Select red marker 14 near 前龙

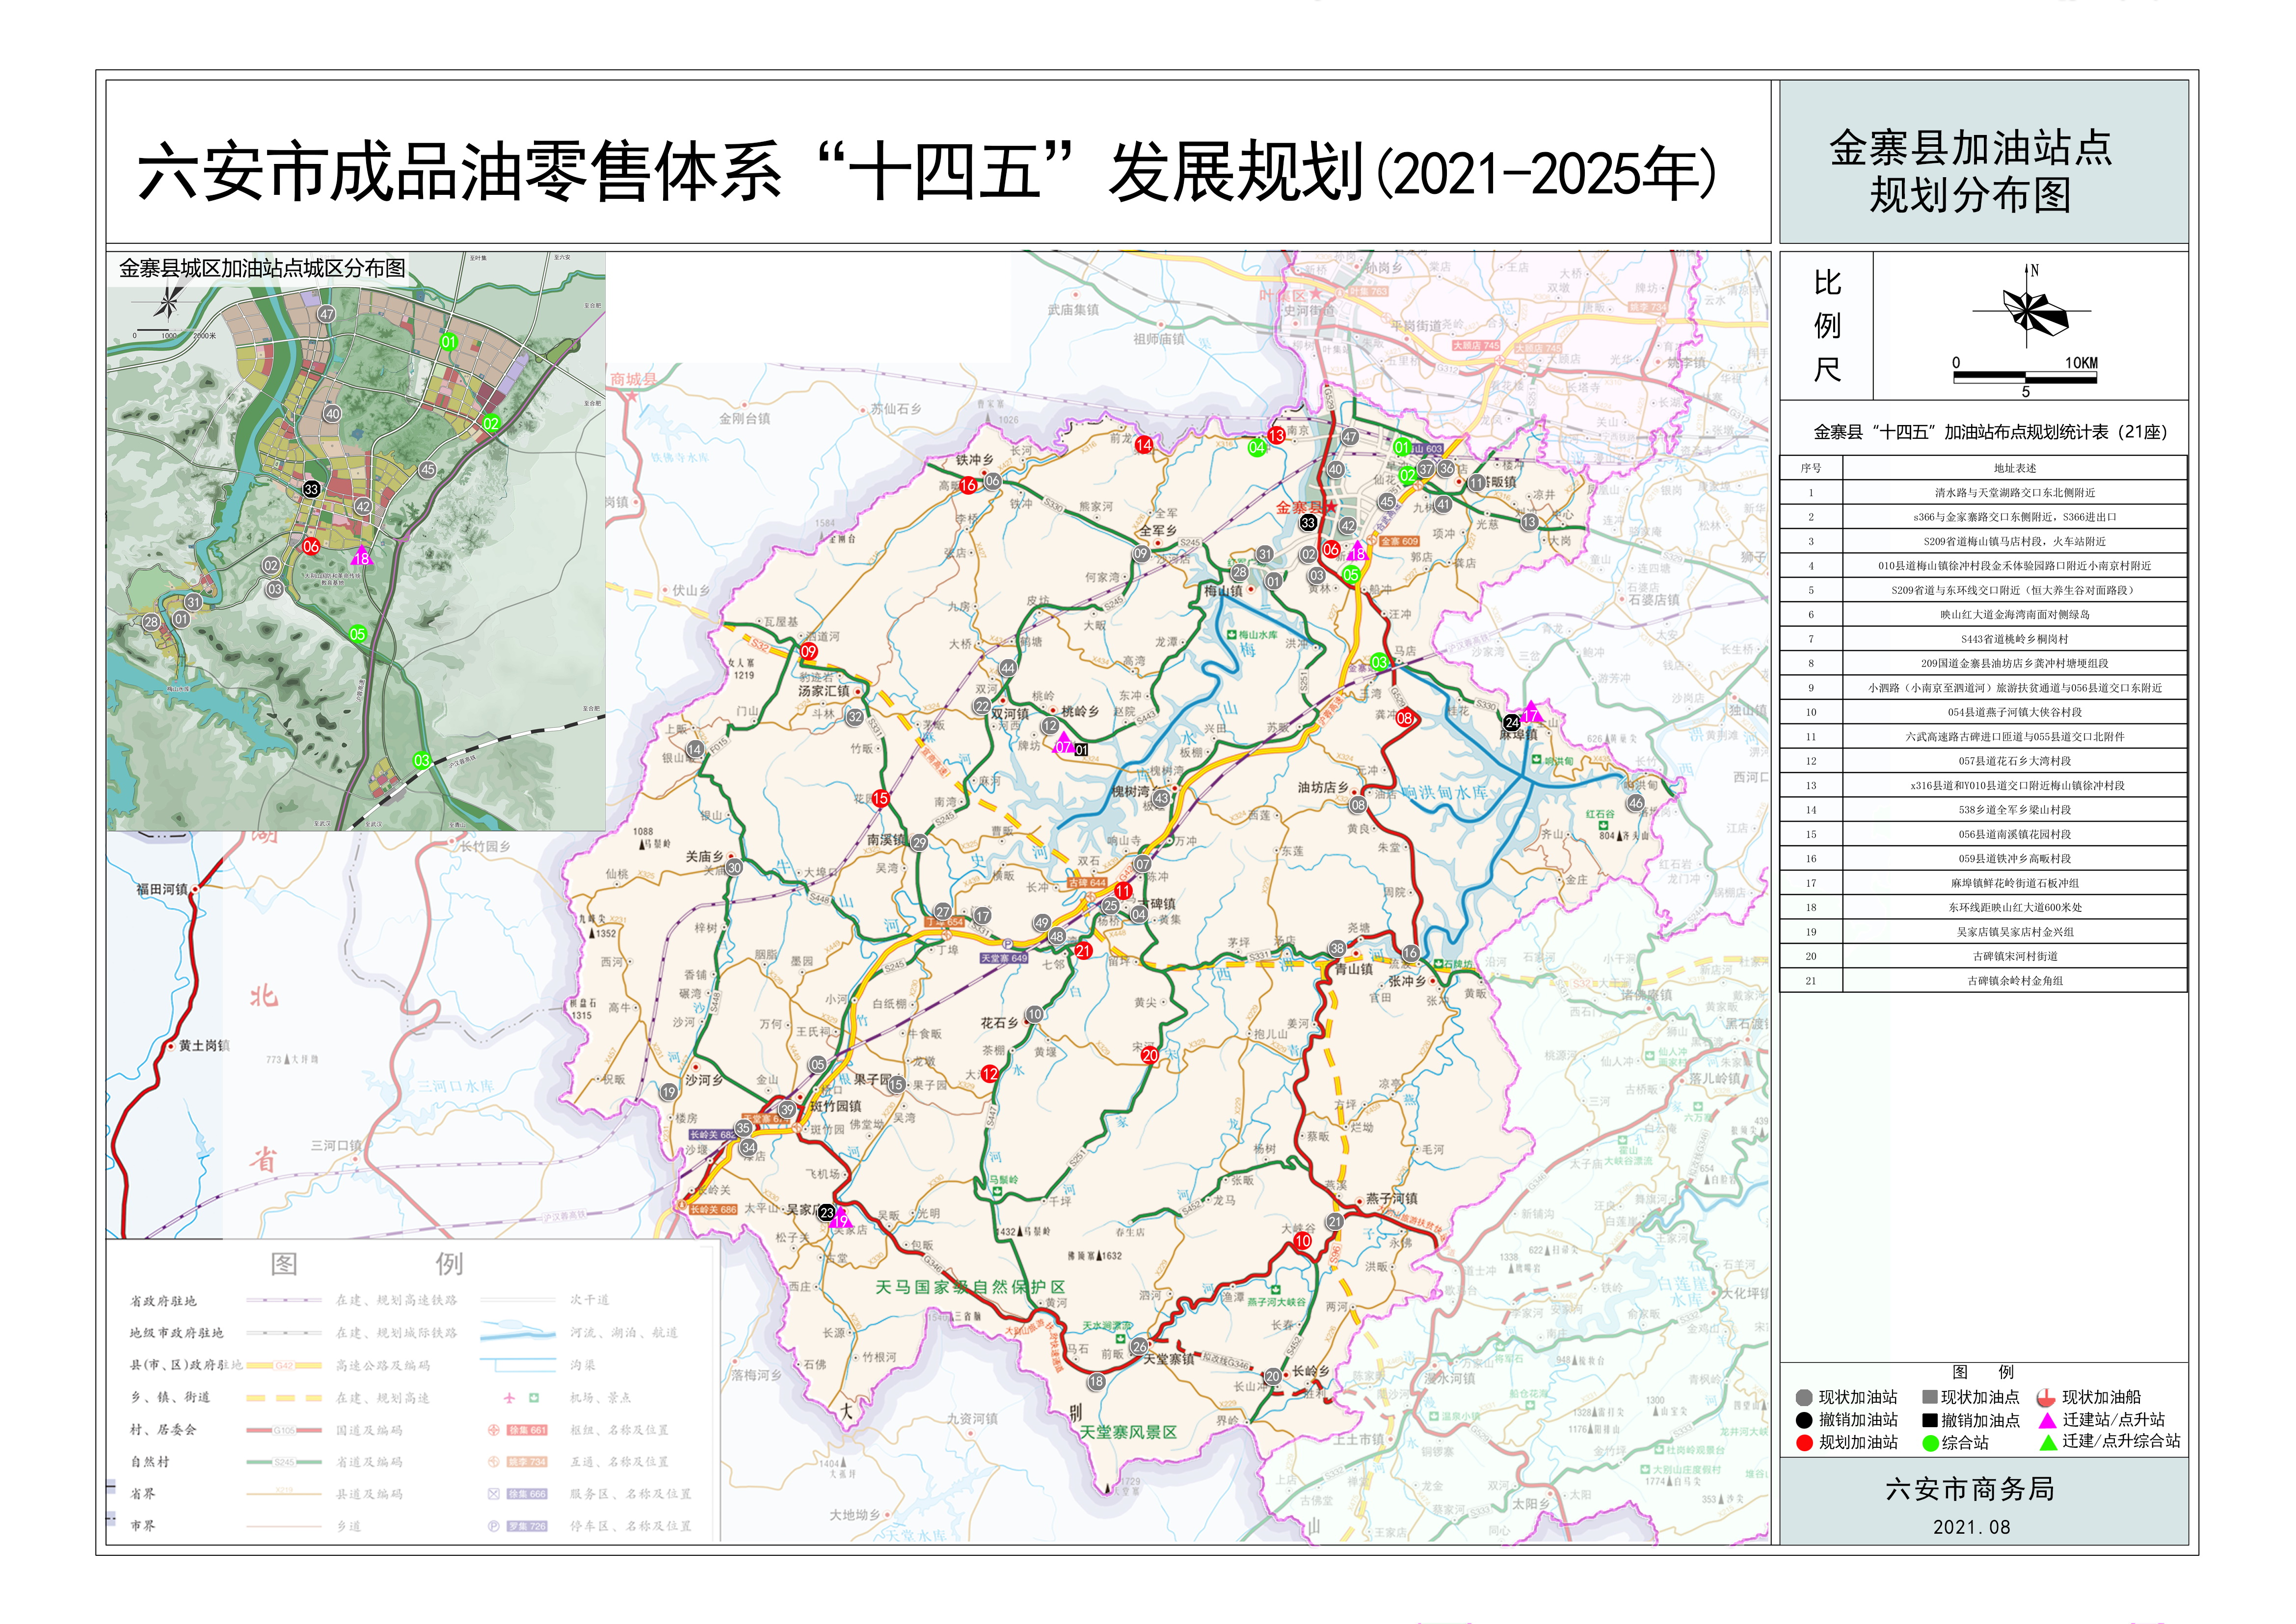point(1144,444)
